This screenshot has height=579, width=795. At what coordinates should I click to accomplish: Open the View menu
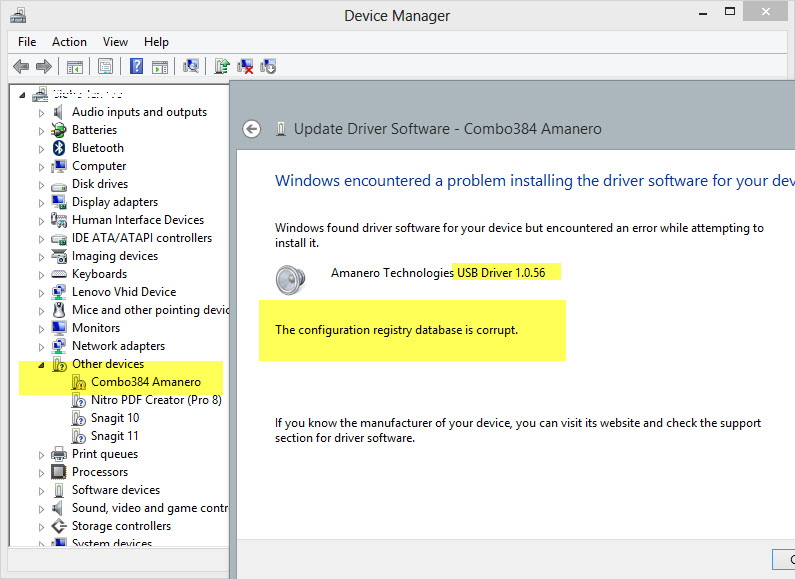pos(115,42)
